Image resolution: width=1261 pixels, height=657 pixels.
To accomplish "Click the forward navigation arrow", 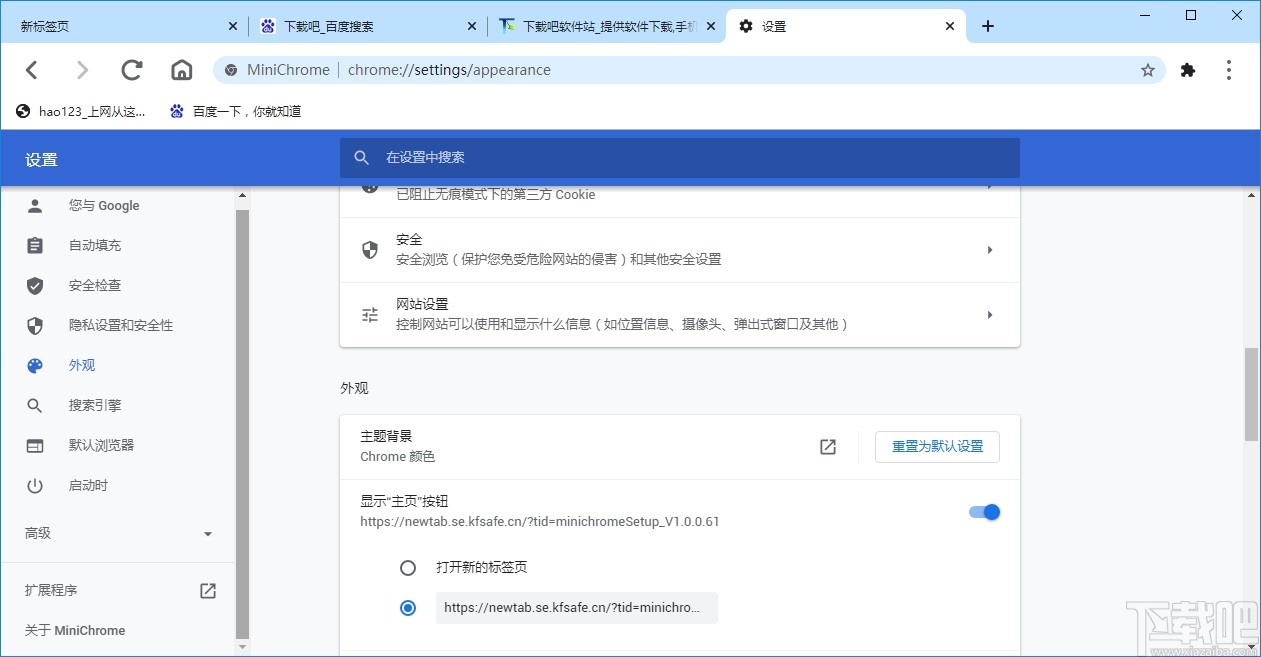I will pyautogui.click(x=82, y=70).
